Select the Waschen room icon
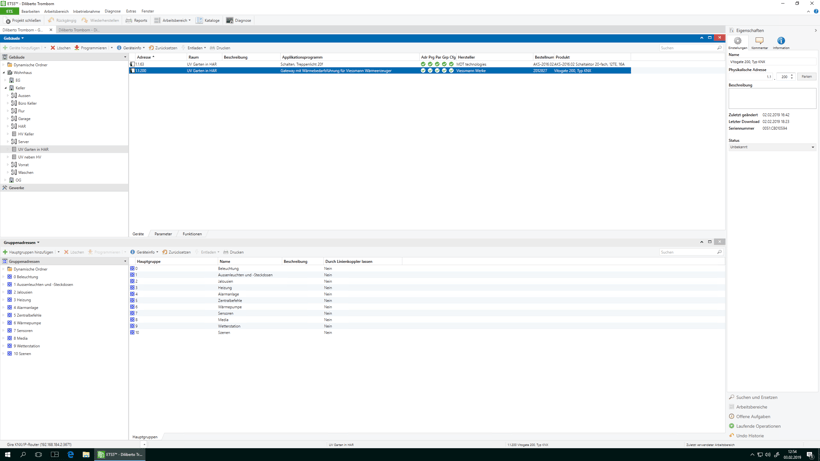 pyautogui.click(x=14, y=172)
